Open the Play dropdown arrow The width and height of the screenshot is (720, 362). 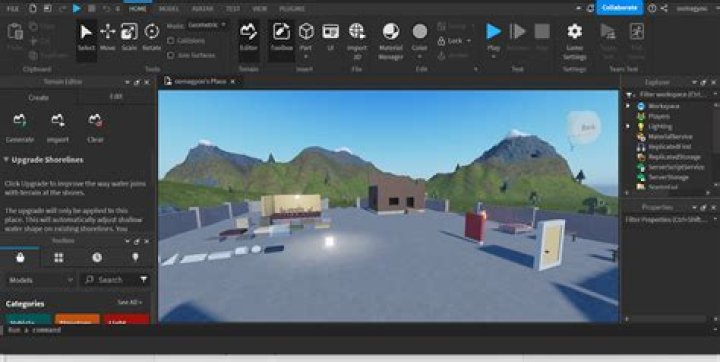point(494,57)
